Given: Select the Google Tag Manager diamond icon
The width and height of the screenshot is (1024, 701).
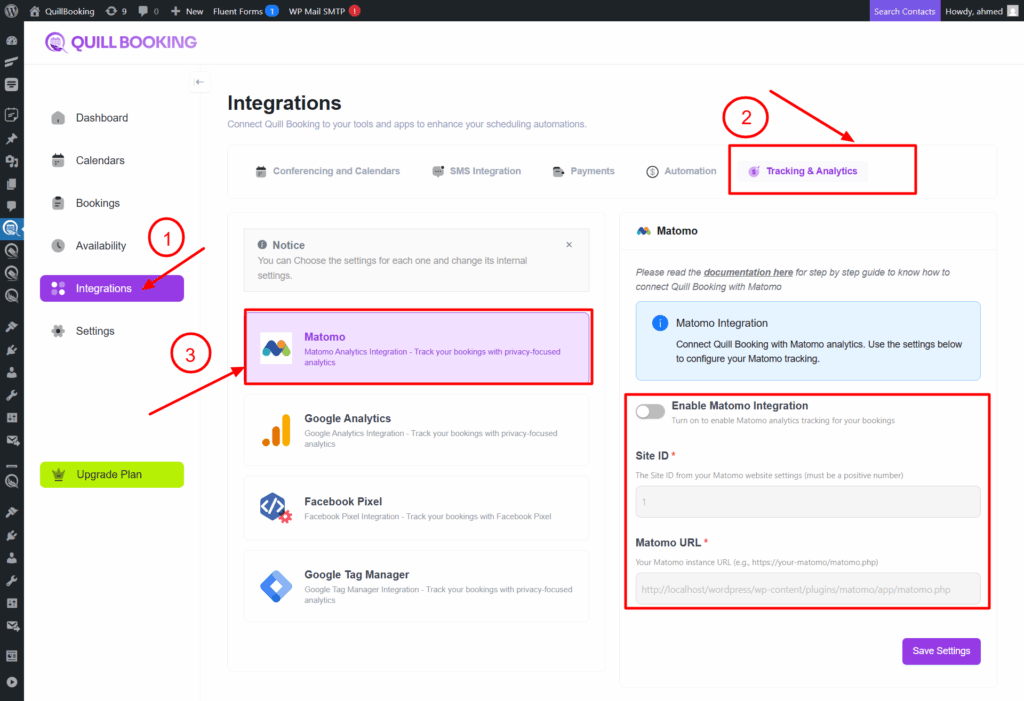Looking at the screenshot, I should click(276, 585).
